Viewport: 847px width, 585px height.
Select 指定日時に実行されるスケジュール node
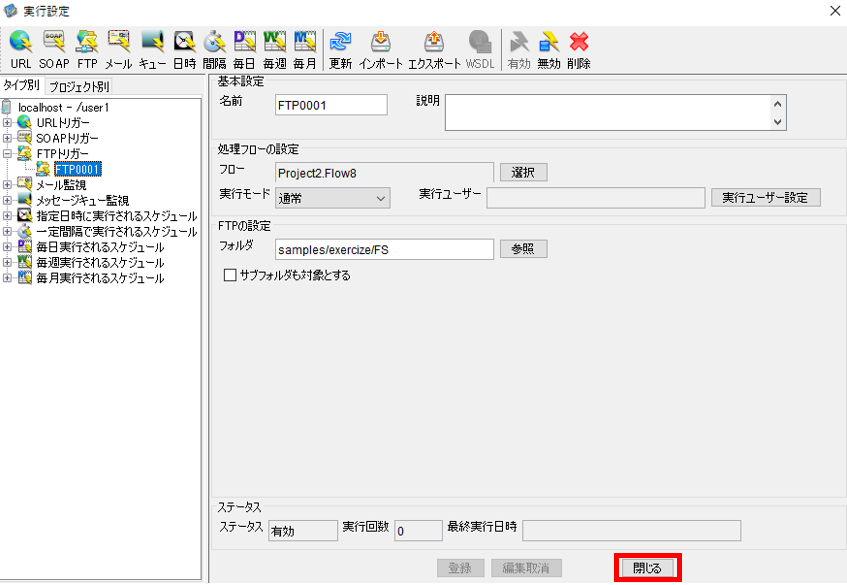pyautogui.click(x=117, y=216)
